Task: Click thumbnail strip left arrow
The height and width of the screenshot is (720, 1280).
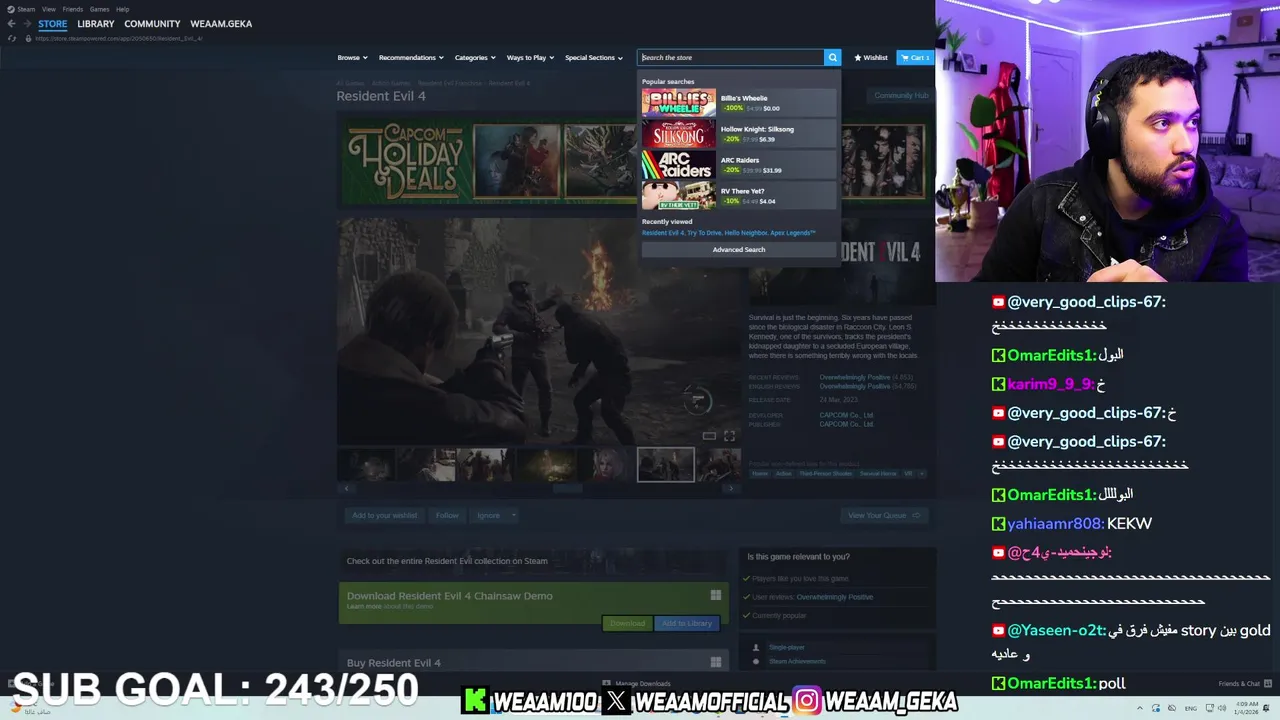Action: [x=346, y=488]
